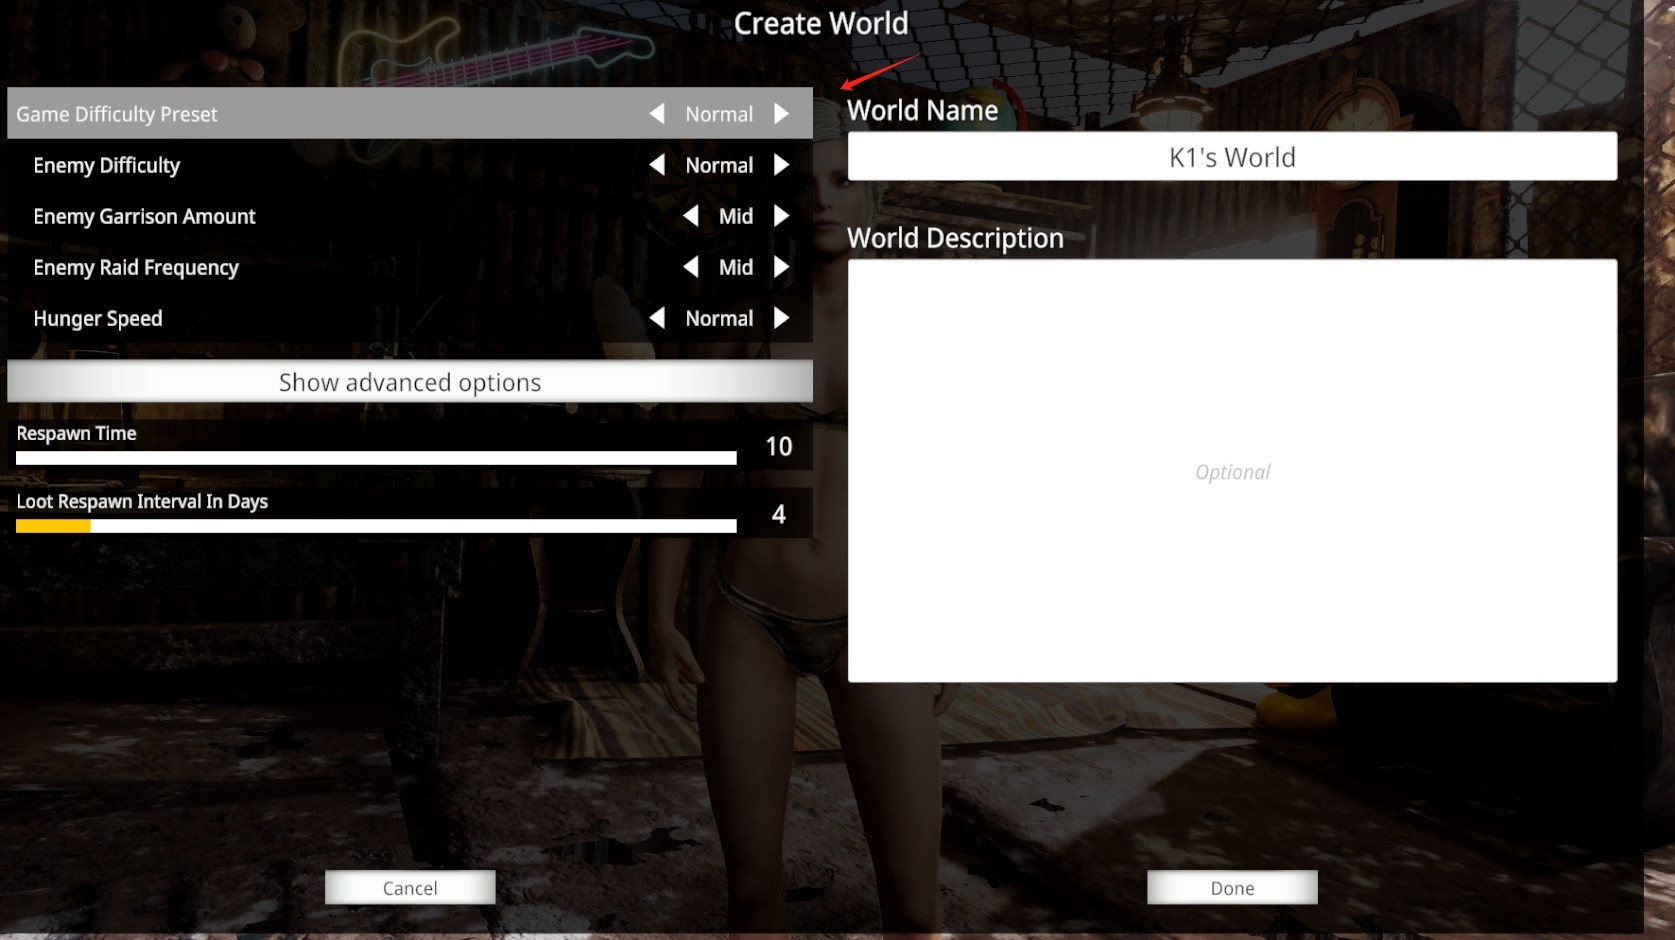The width and height of the screenshot is (1675, 940).
Task: Select the Game Difficulty Preset row label
Action: (x=116, y=114)
